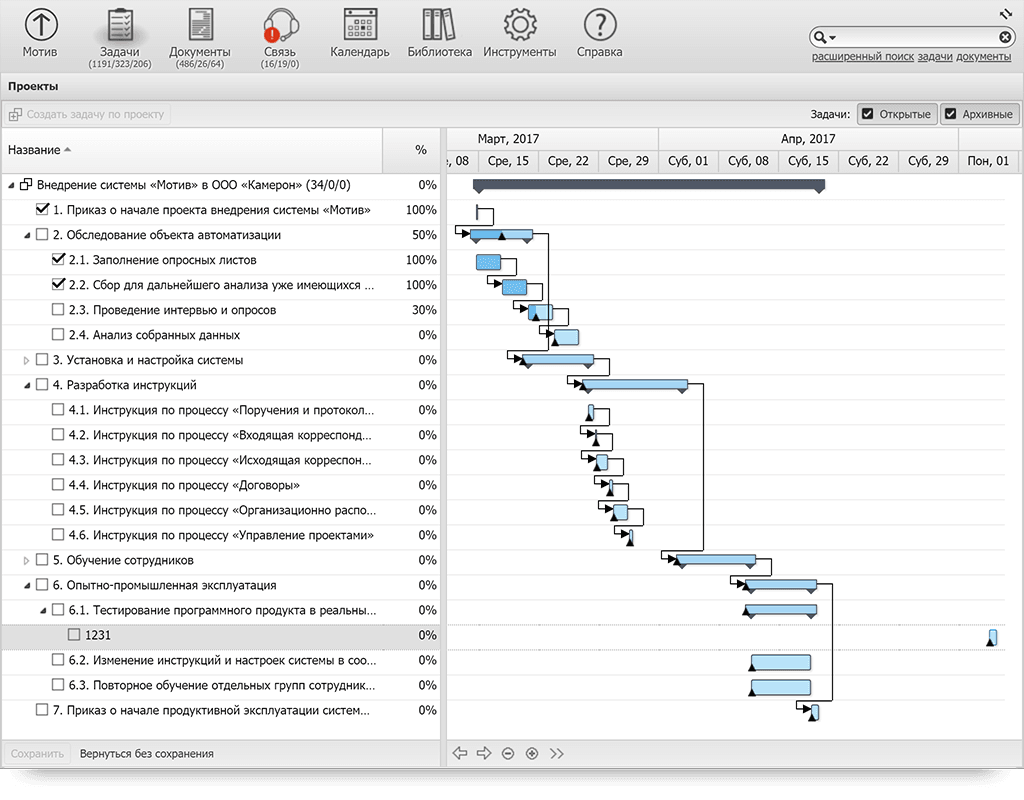Check task 3 Установка и настройка системы
1024x800 pixels.
point(42,360)
